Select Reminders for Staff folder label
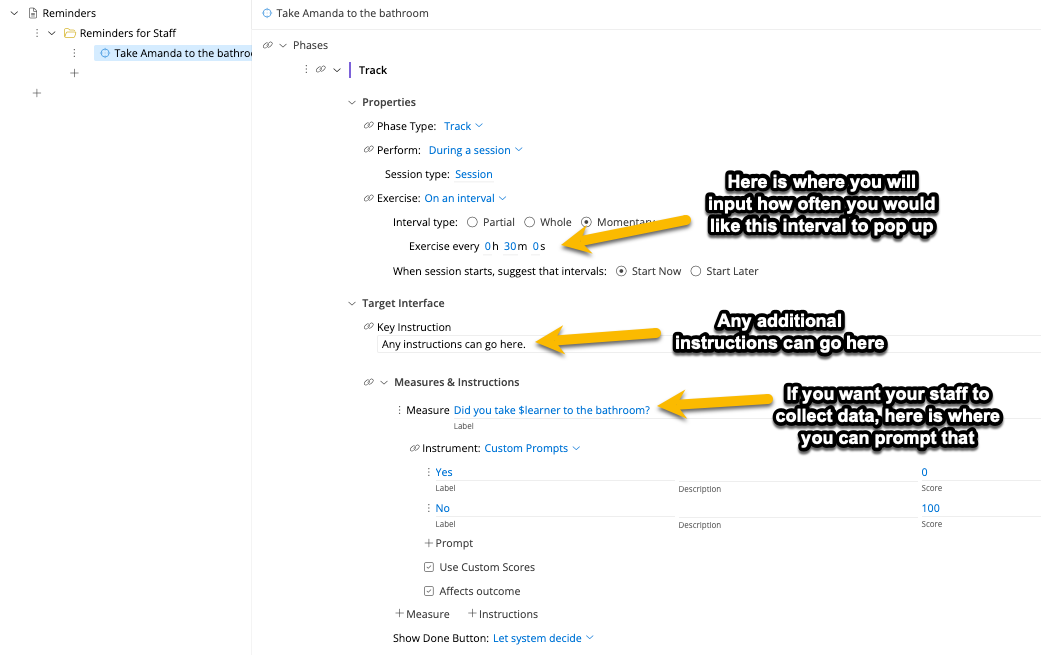The height and width of the screenshot is (655, 1041). (128, 33)
